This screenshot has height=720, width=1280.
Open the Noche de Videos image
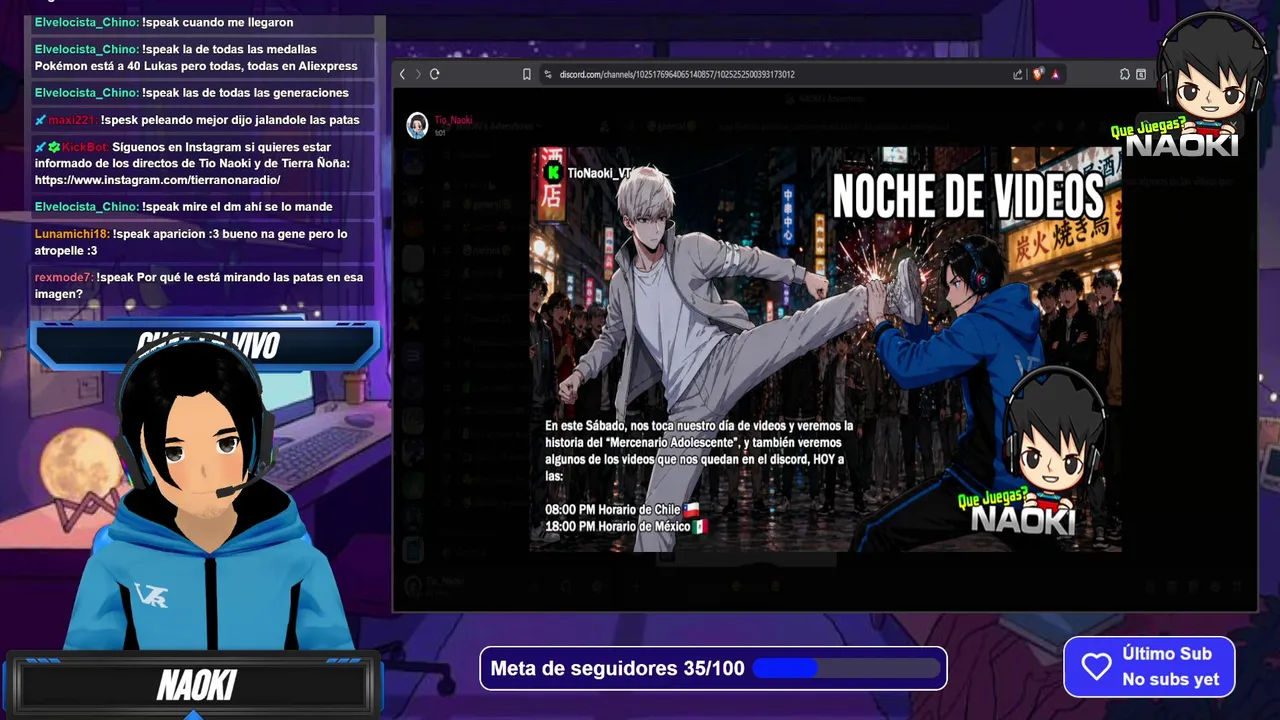(825, 349)
